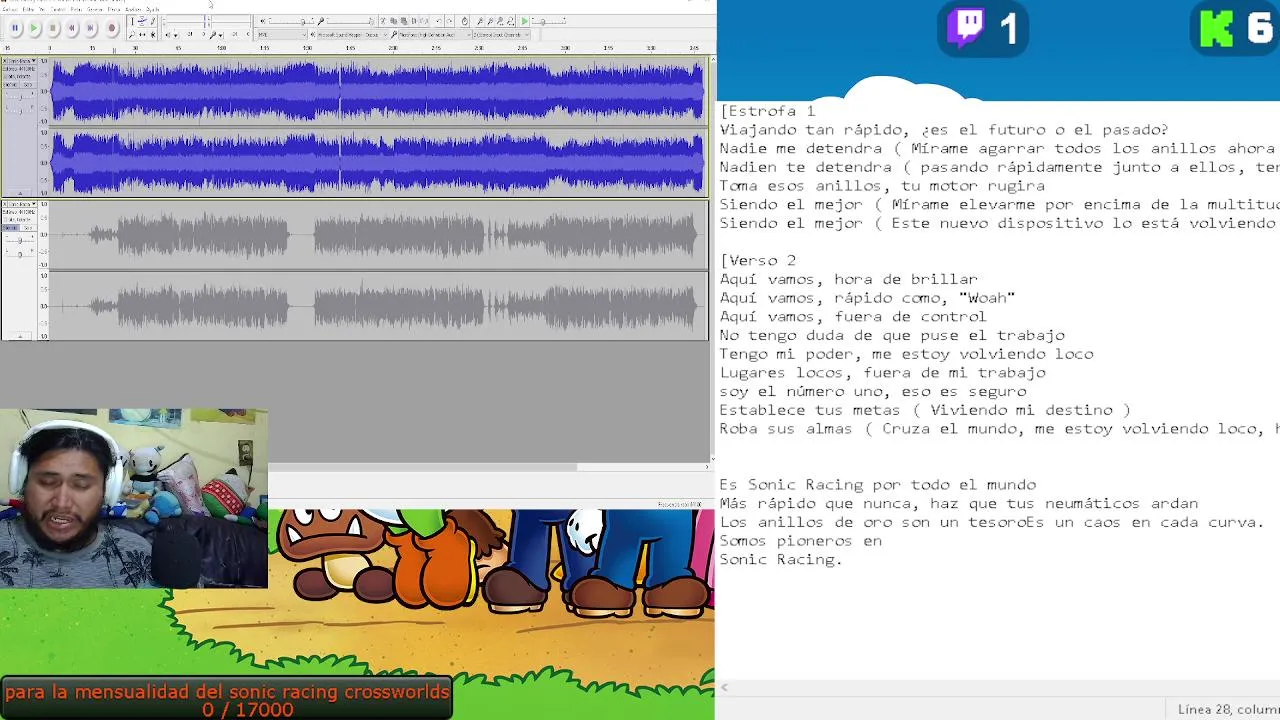Viewport: 1280px width, 720px height.
Task: Open the Pistas menu
Action: coord(76,9)
